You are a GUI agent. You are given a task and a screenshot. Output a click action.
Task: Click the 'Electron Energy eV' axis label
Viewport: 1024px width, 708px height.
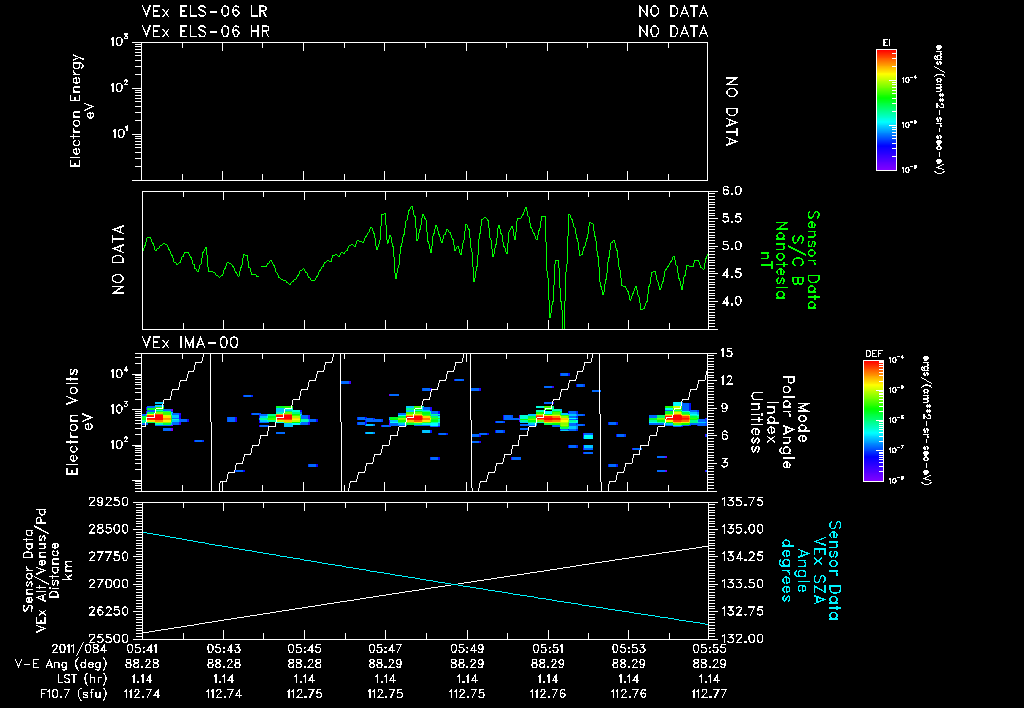tap(82, 111)
